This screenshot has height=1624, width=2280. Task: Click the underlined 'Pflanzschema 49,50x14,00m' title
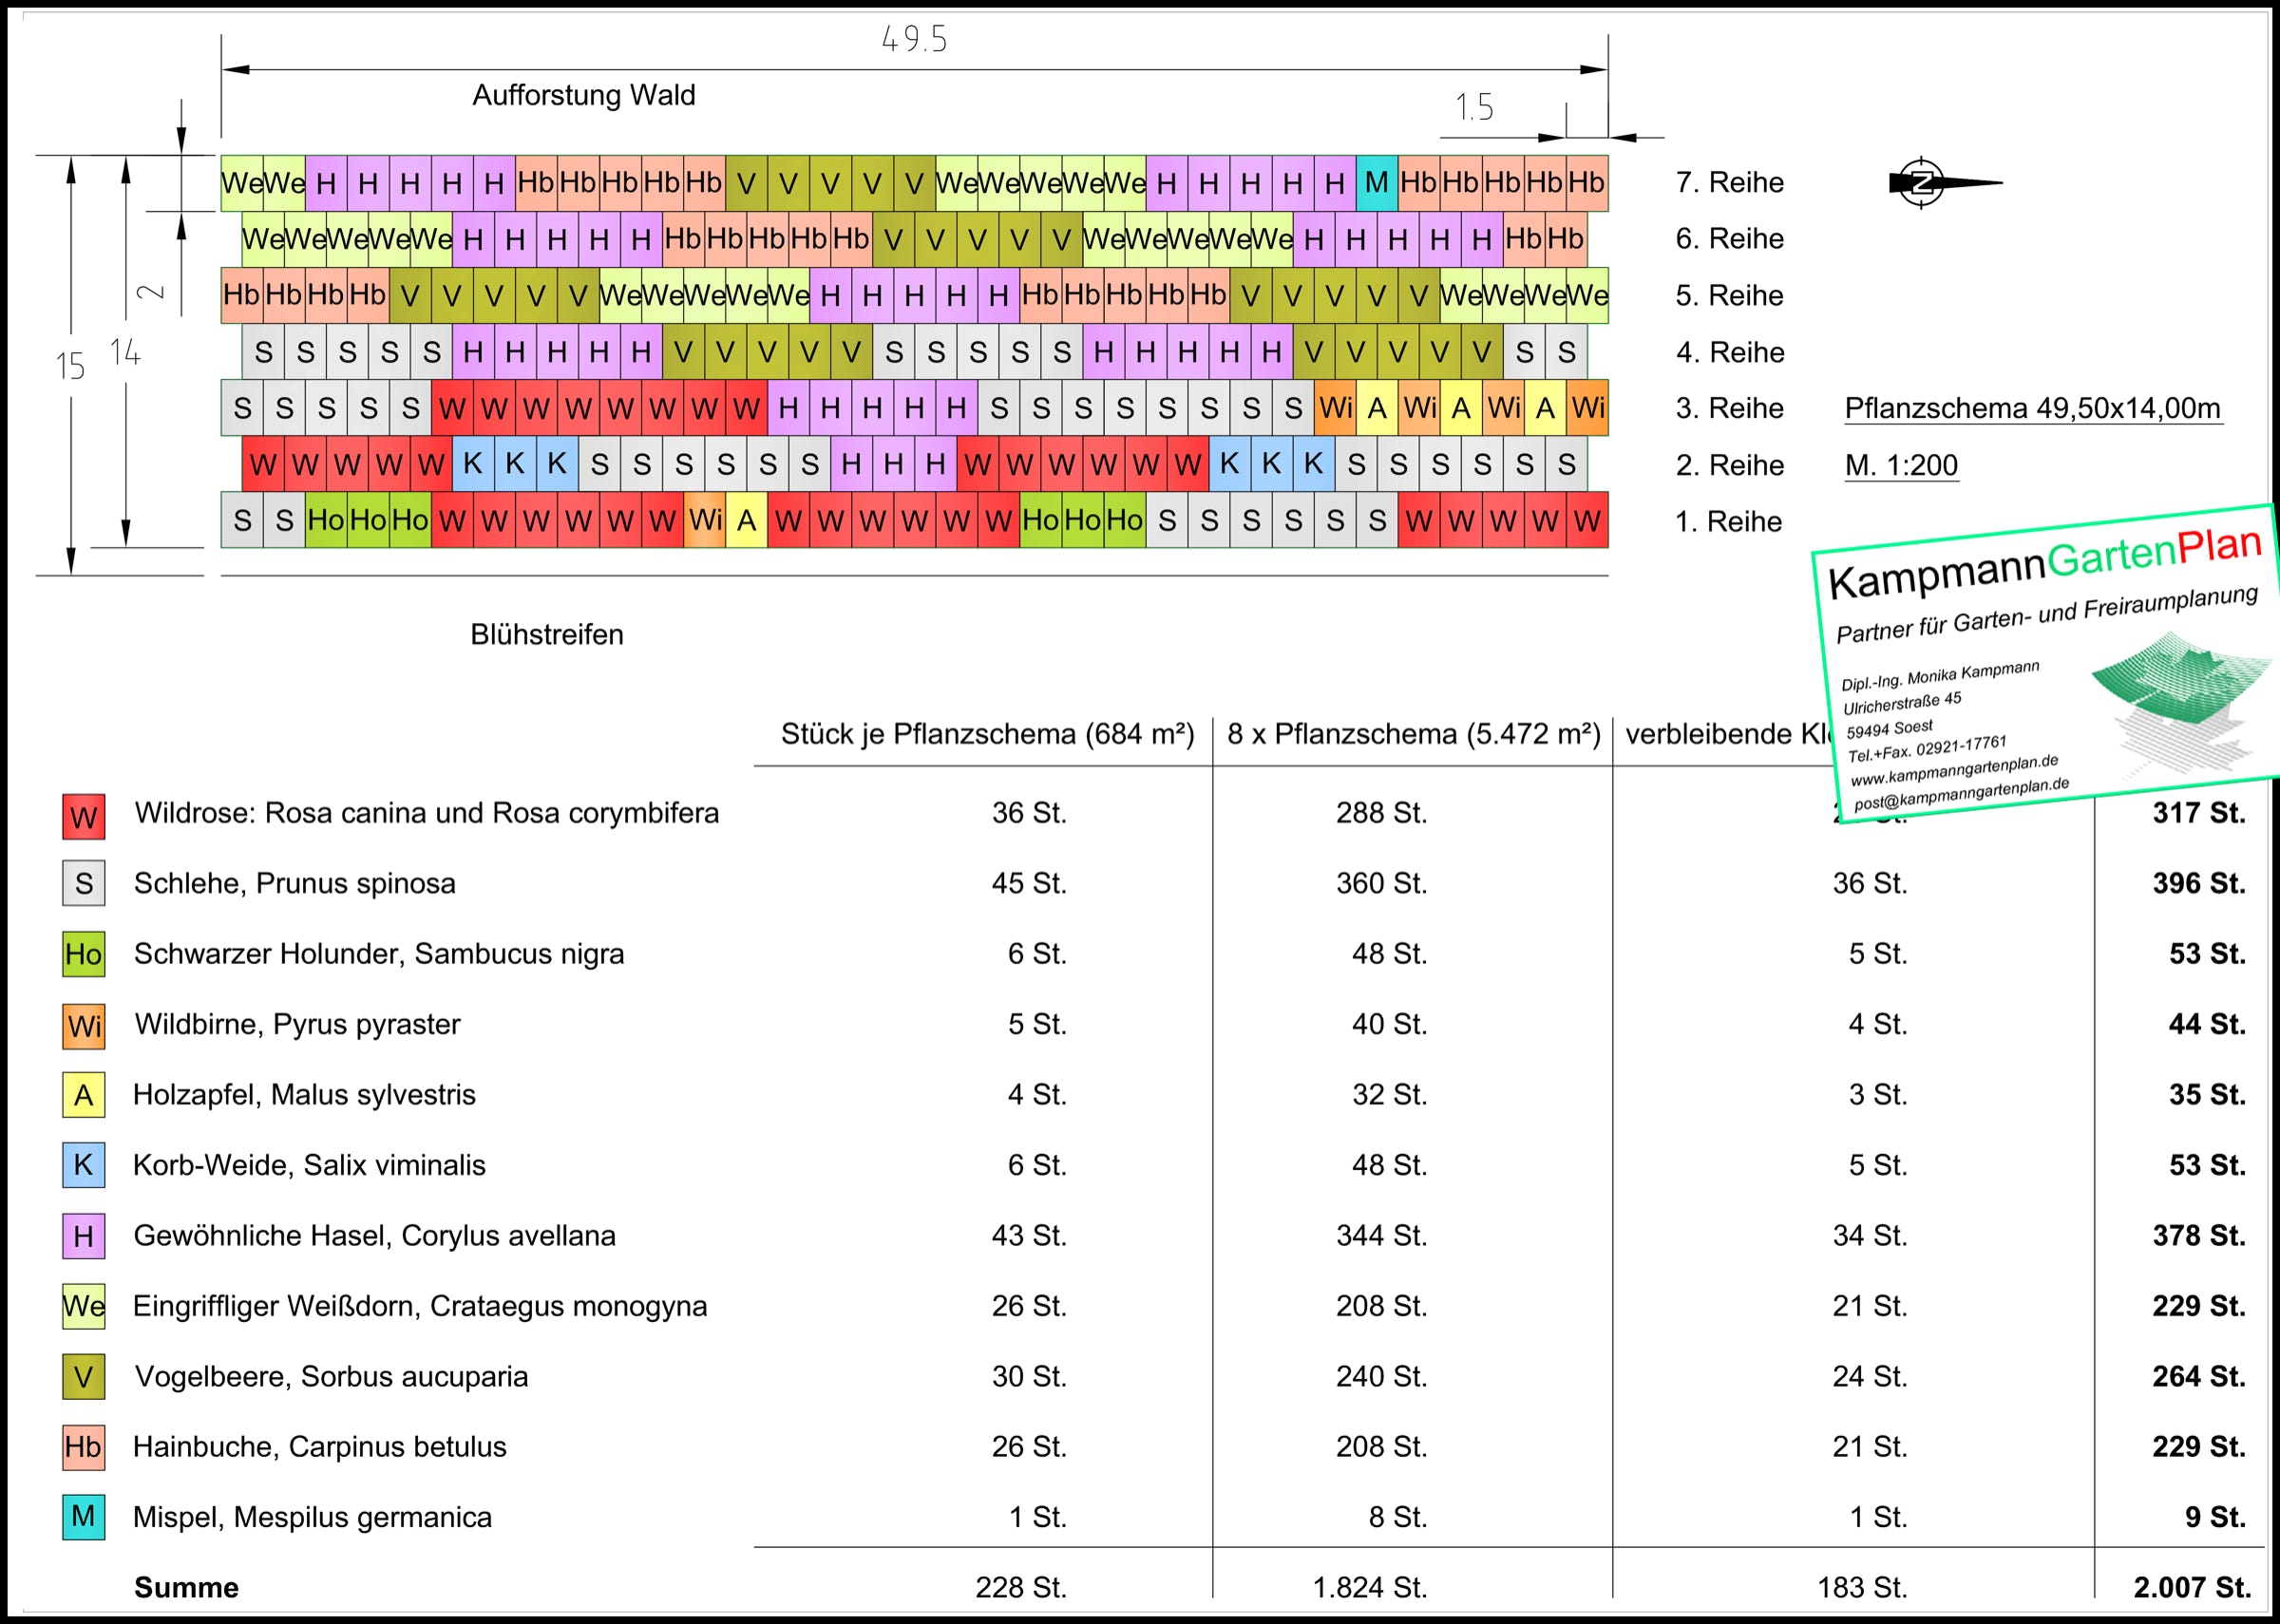pos(2033,409)
